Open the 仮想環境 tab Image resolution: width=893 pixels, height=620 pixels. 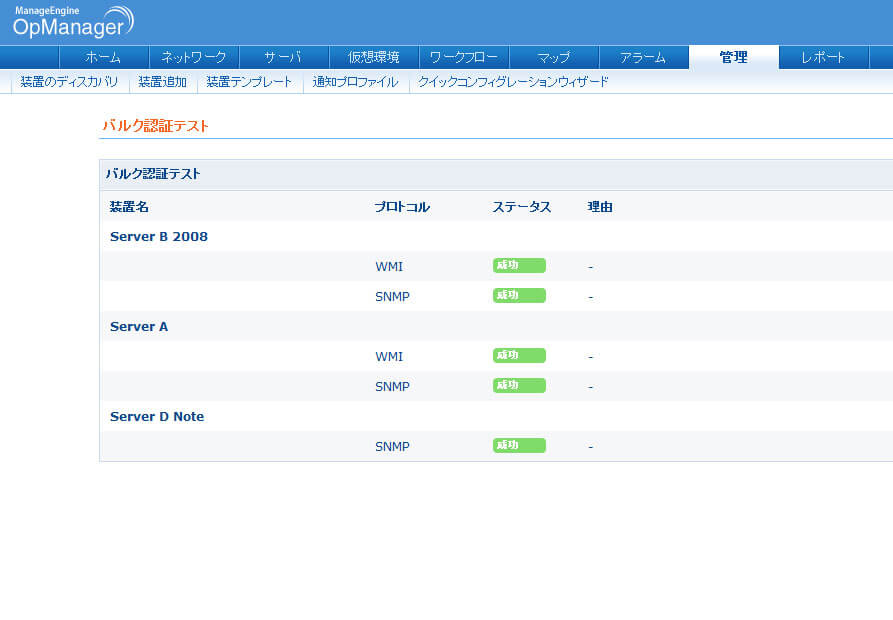pyautogui.click(x=374, y=57)
